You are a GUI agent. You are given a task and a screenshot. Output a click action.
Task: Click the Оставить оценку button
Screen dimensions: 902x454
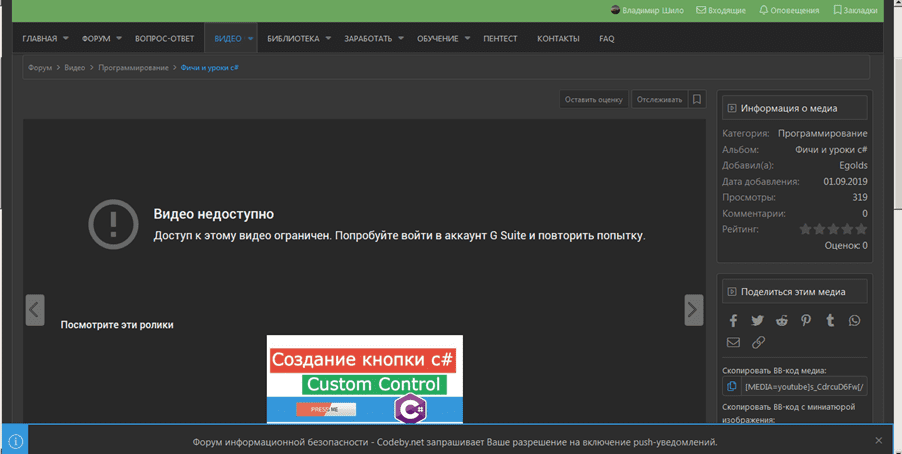[594, 99]
